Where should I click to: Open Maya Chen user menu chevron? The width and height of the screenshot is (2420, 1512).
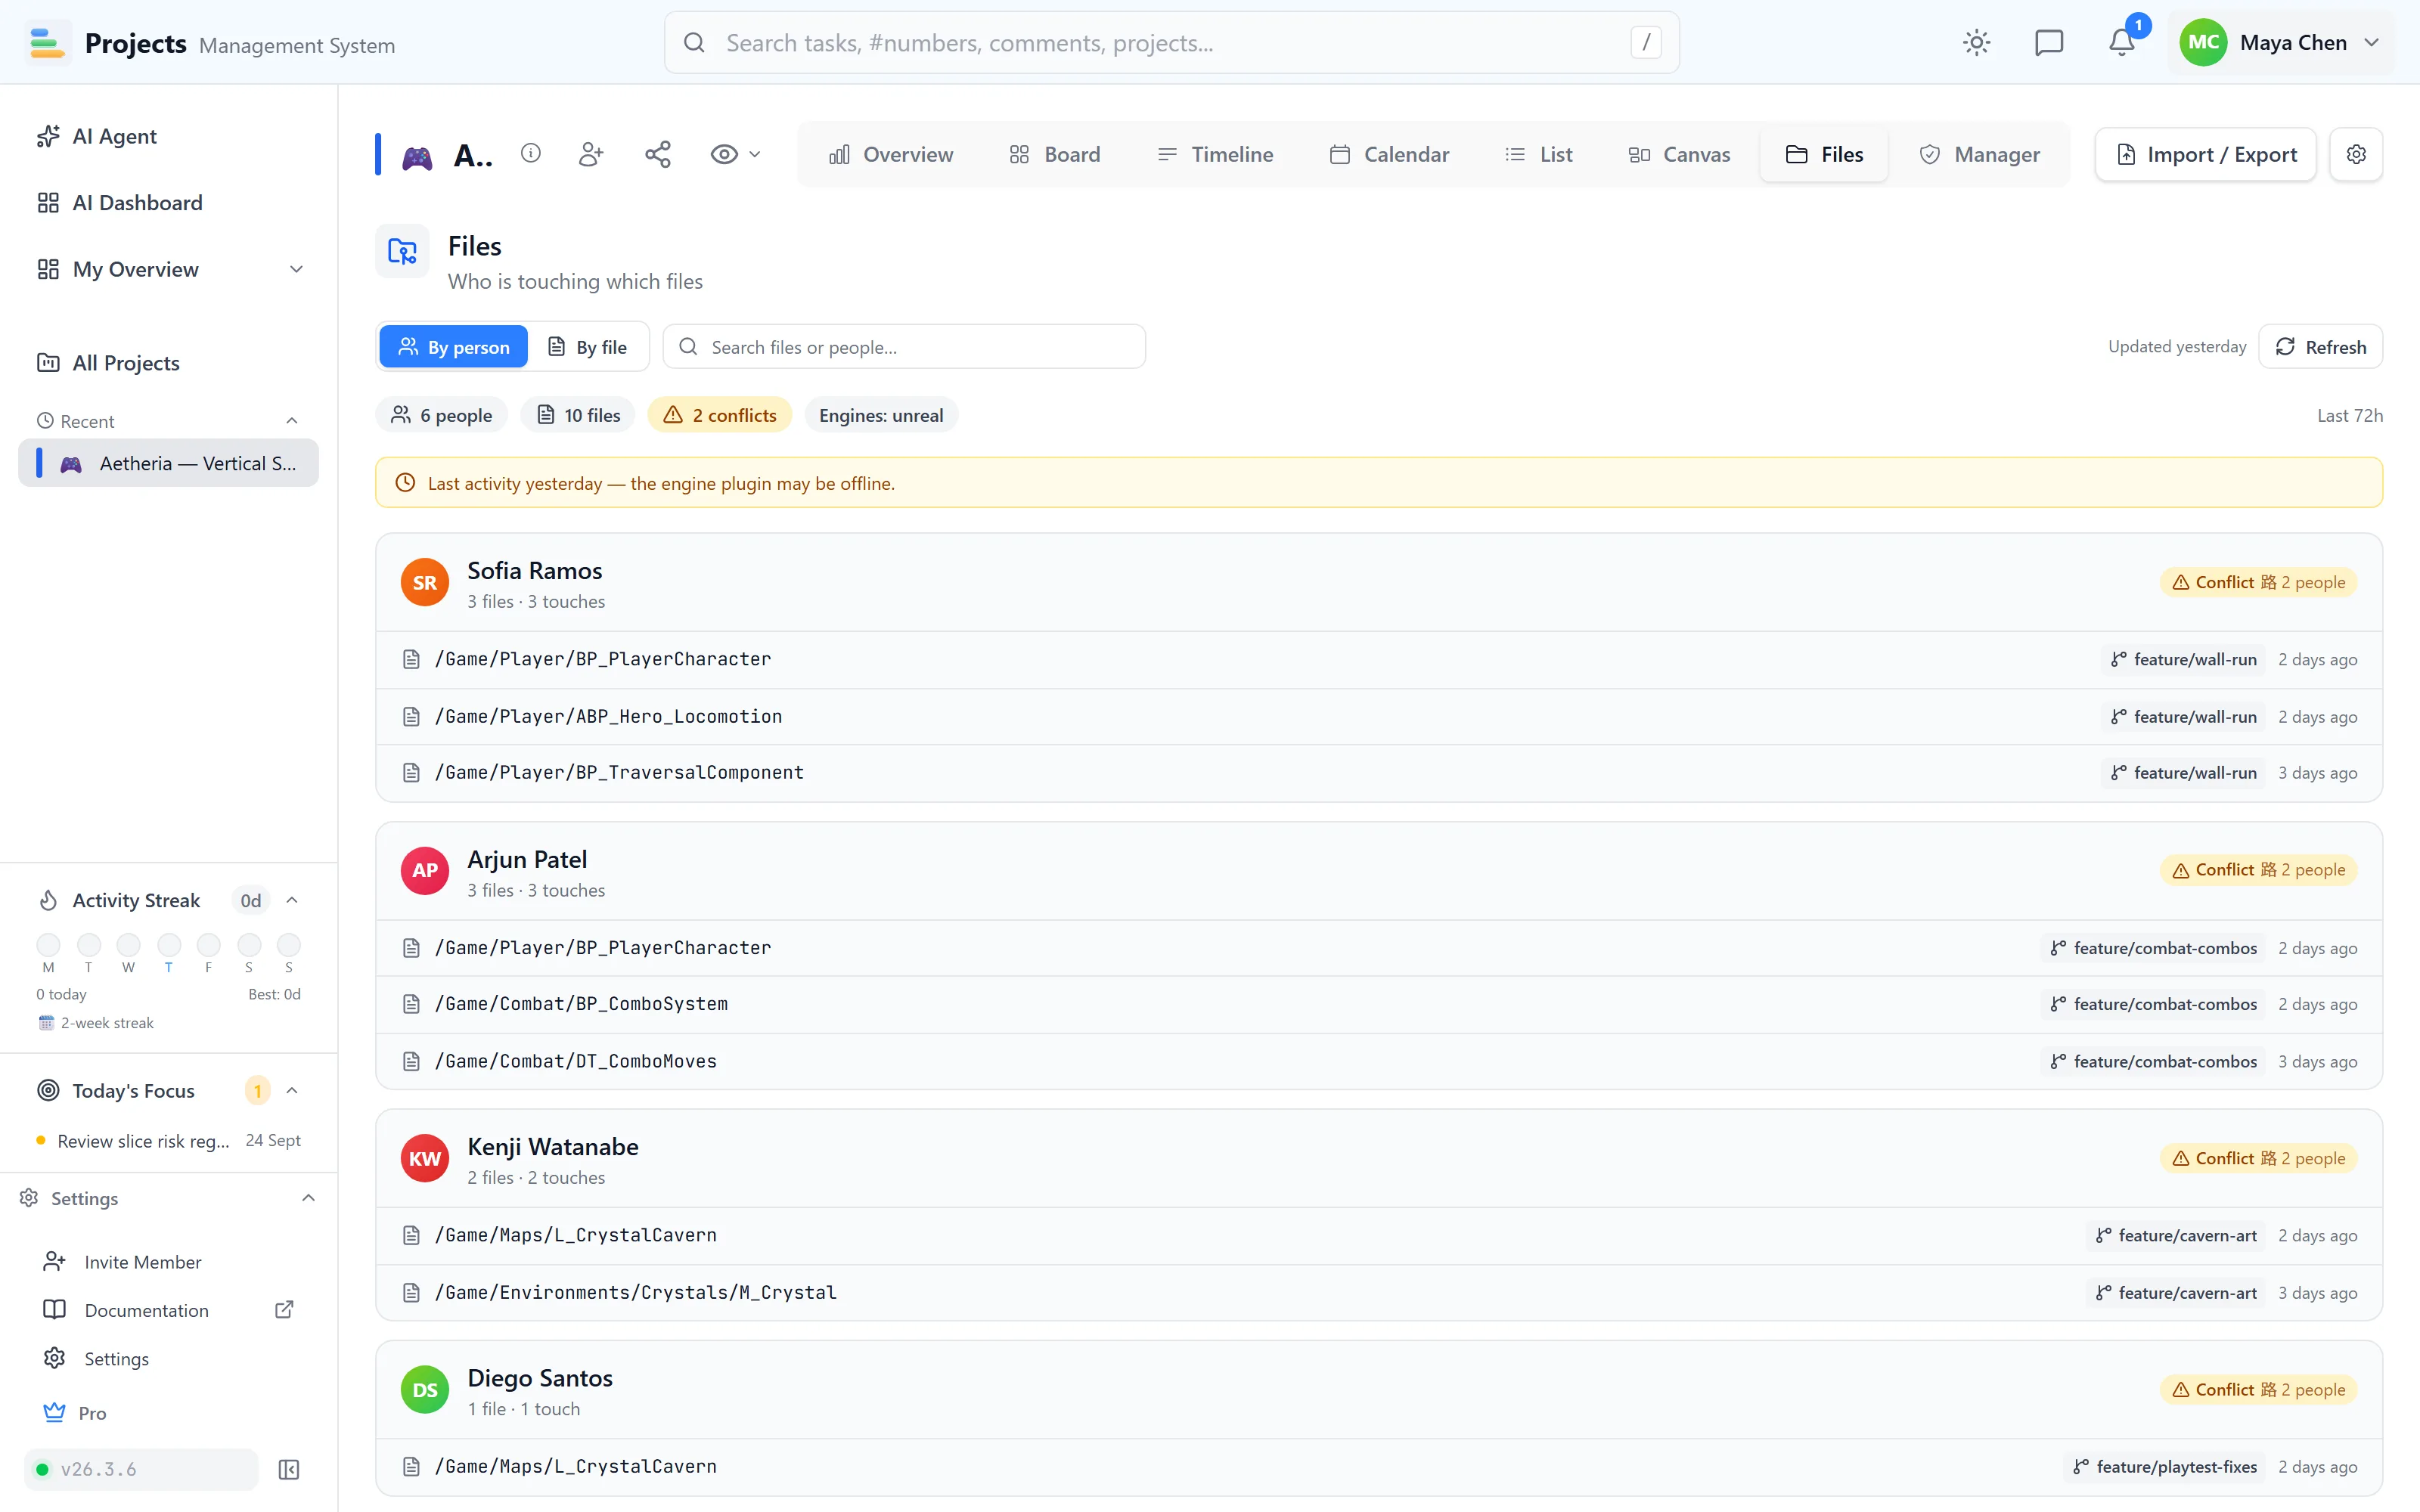point(2372,42)
